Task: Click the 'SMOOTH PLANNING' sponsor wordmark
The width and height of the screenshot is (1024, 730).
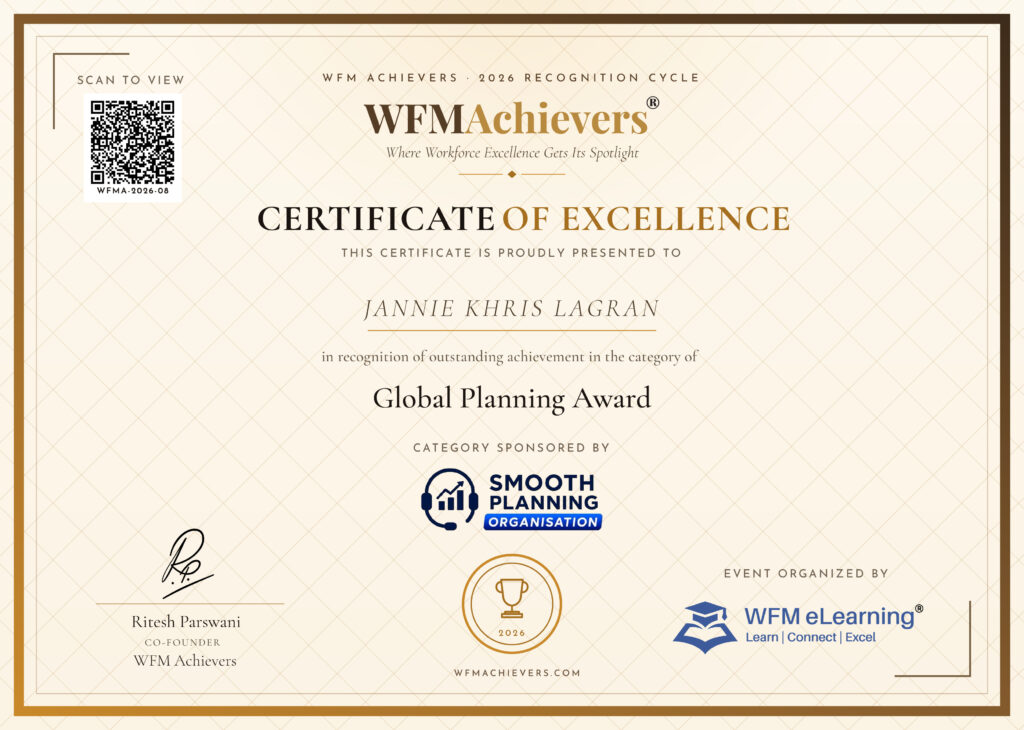Action: (543, 492)
